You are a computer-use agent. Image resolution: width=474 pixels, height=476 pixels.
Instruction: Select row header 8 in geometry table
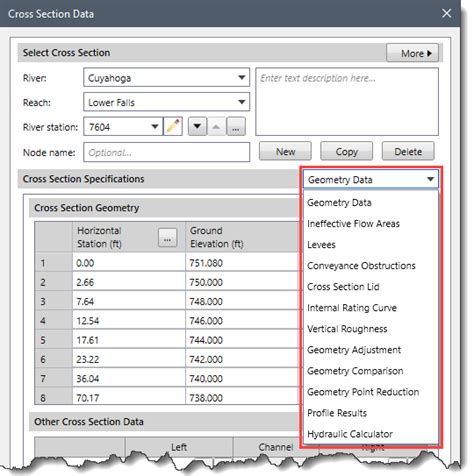[54, 397]
